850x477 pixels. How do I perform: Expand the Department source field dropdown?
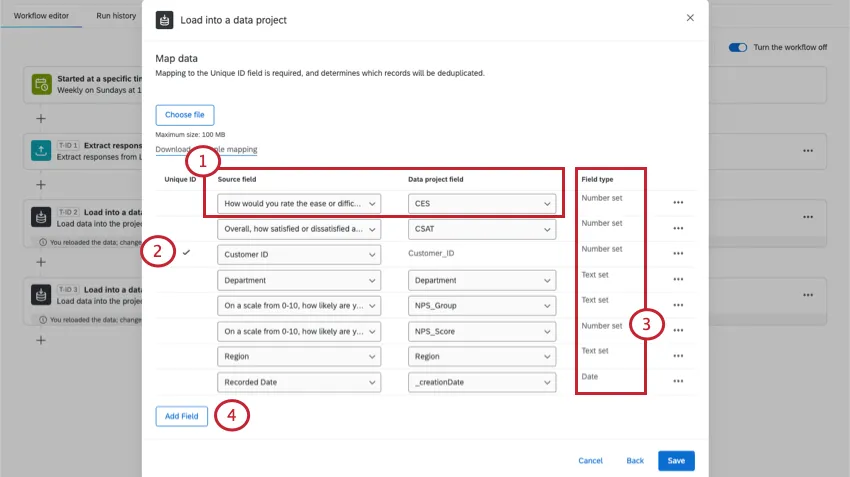[299, 280]
